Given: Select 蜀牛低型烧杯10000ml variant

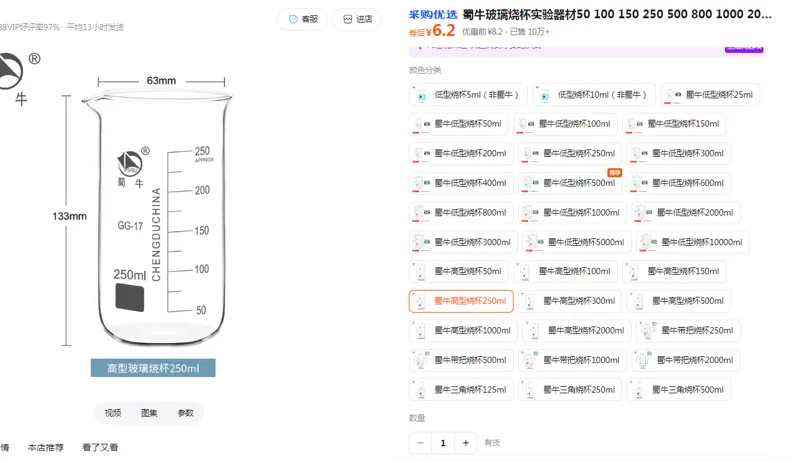Looking at the screenshot, I should (x=692, y=242).
